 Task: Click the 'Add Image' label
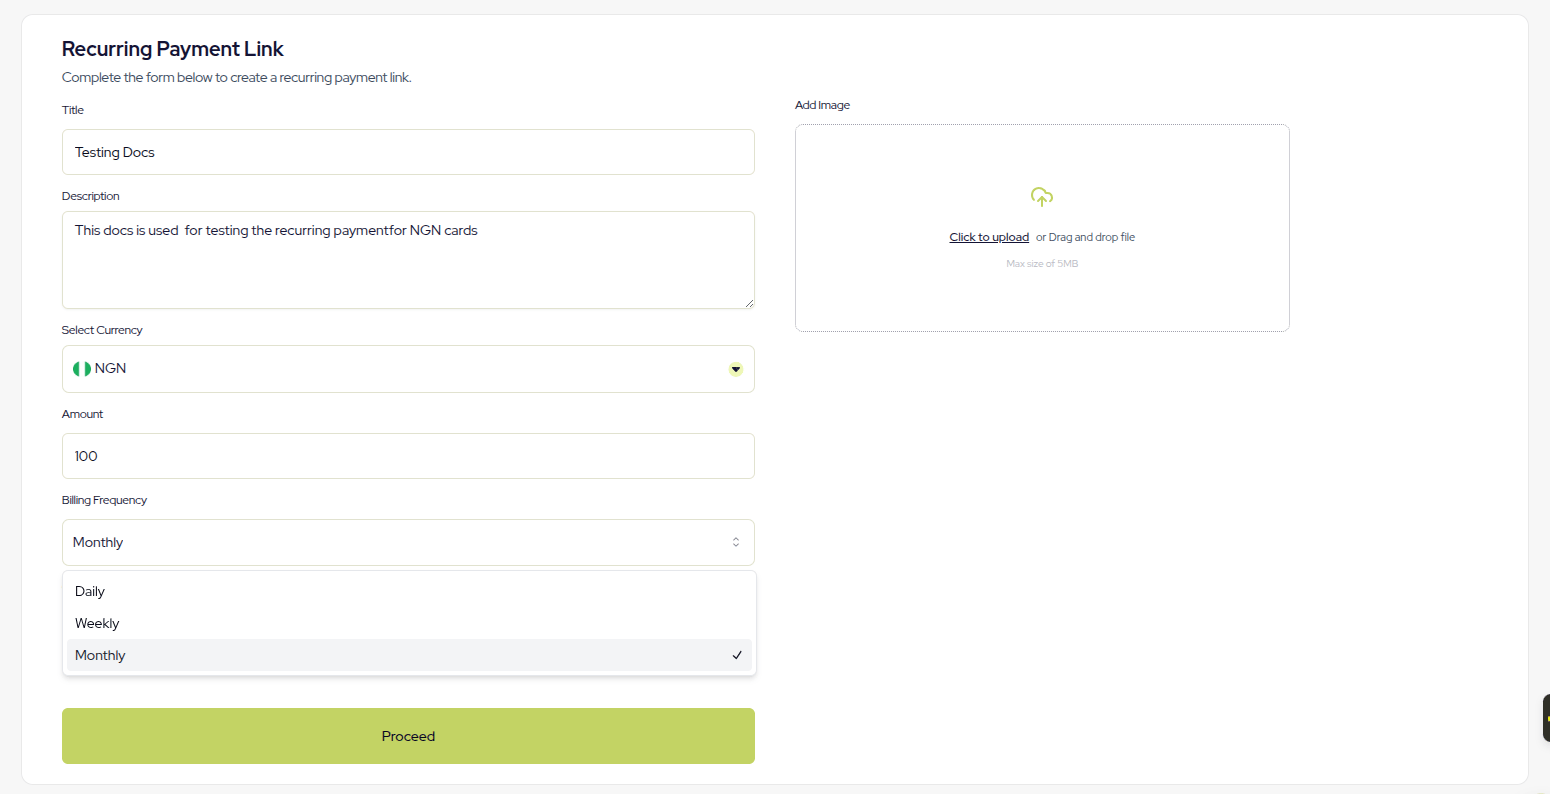pyautogui.click(x=822, y=105)
